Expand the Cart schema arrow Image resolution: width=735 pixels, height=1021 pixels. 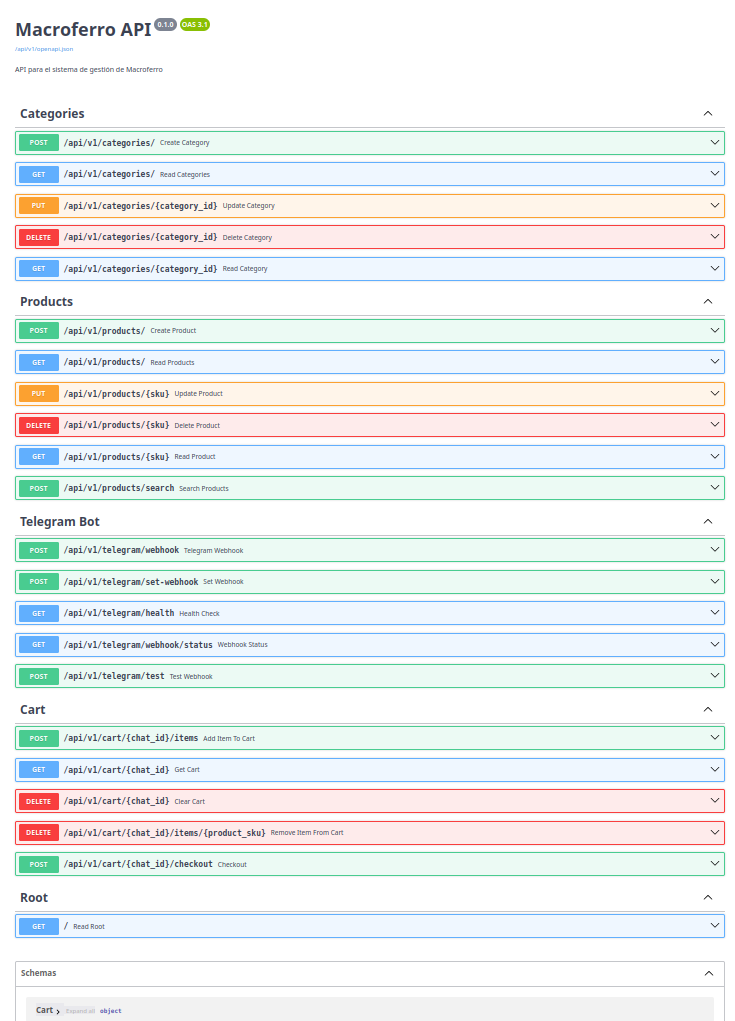(x=58, y=1011)
